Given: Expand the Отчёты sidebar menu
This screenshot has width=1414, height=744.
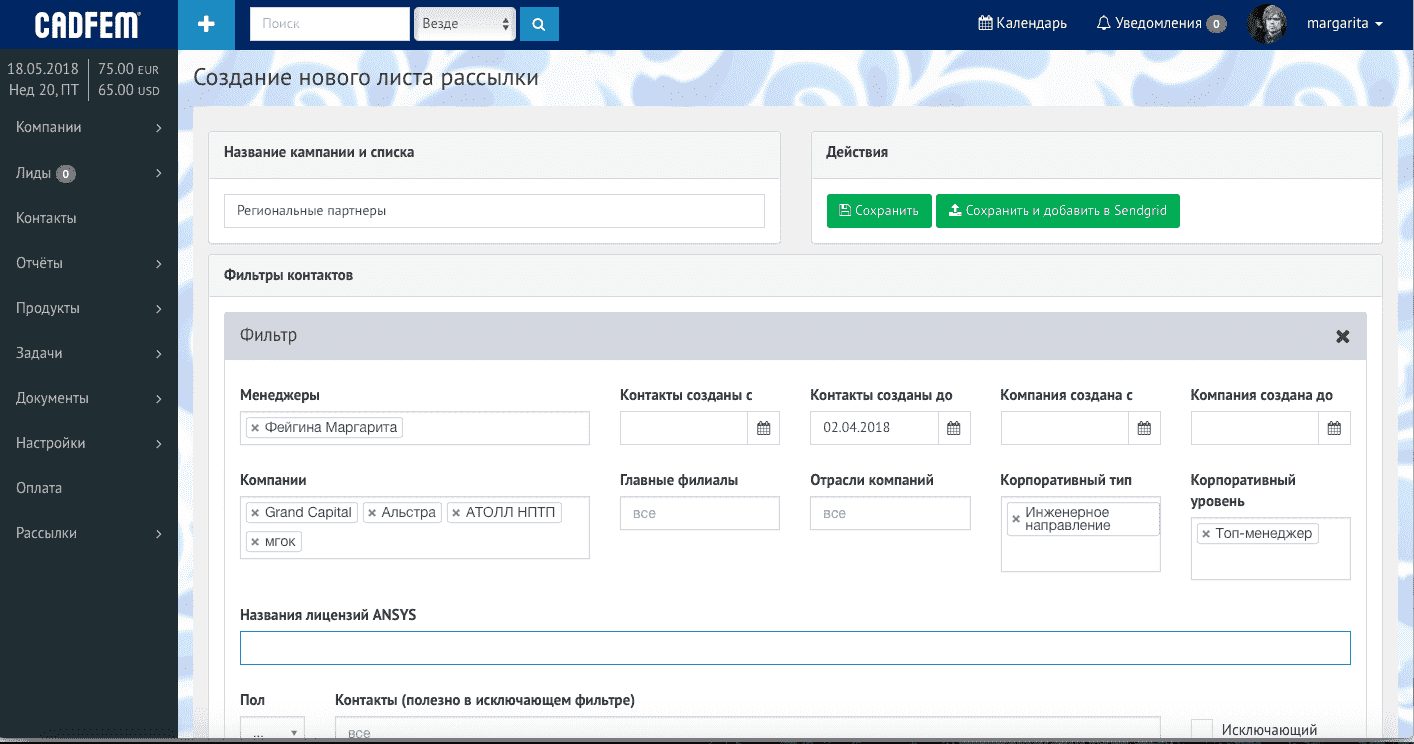Looking at the screenshot, I should (89, 263).
